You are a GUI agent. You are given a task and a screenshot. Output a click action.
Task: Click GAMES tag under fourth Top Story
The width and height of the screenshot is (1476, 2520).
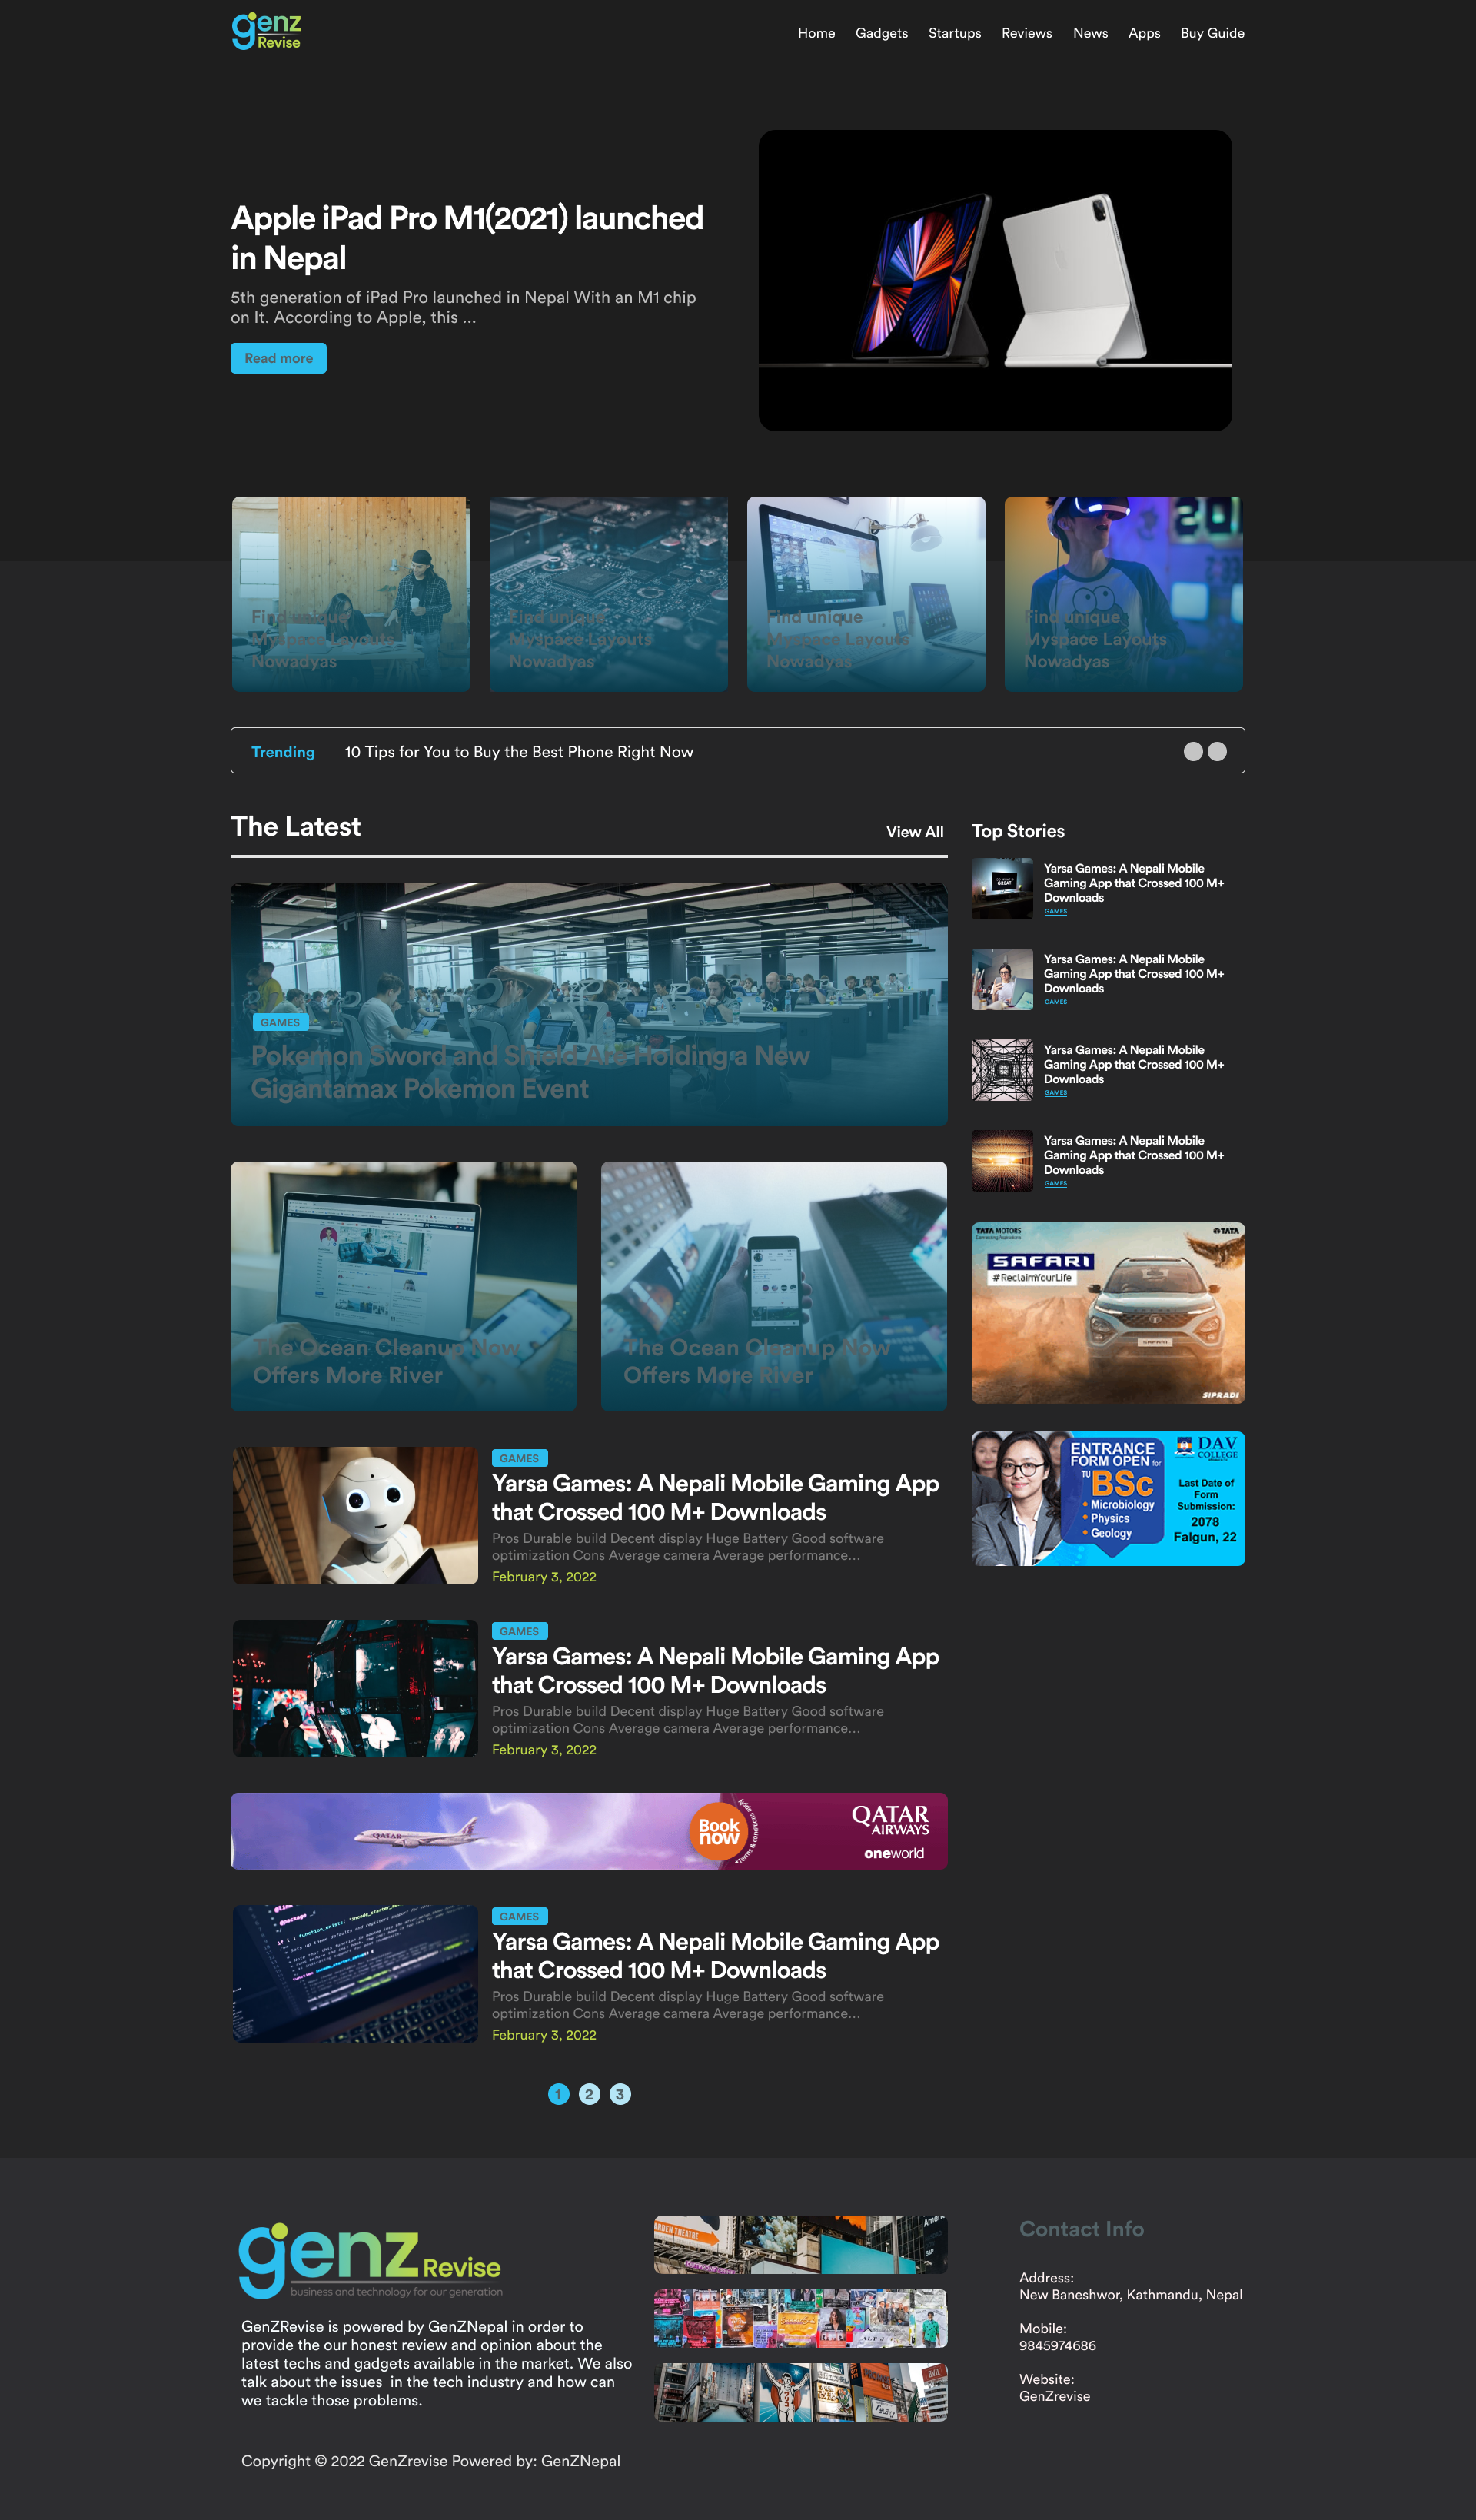(x=1055, y=1184)
